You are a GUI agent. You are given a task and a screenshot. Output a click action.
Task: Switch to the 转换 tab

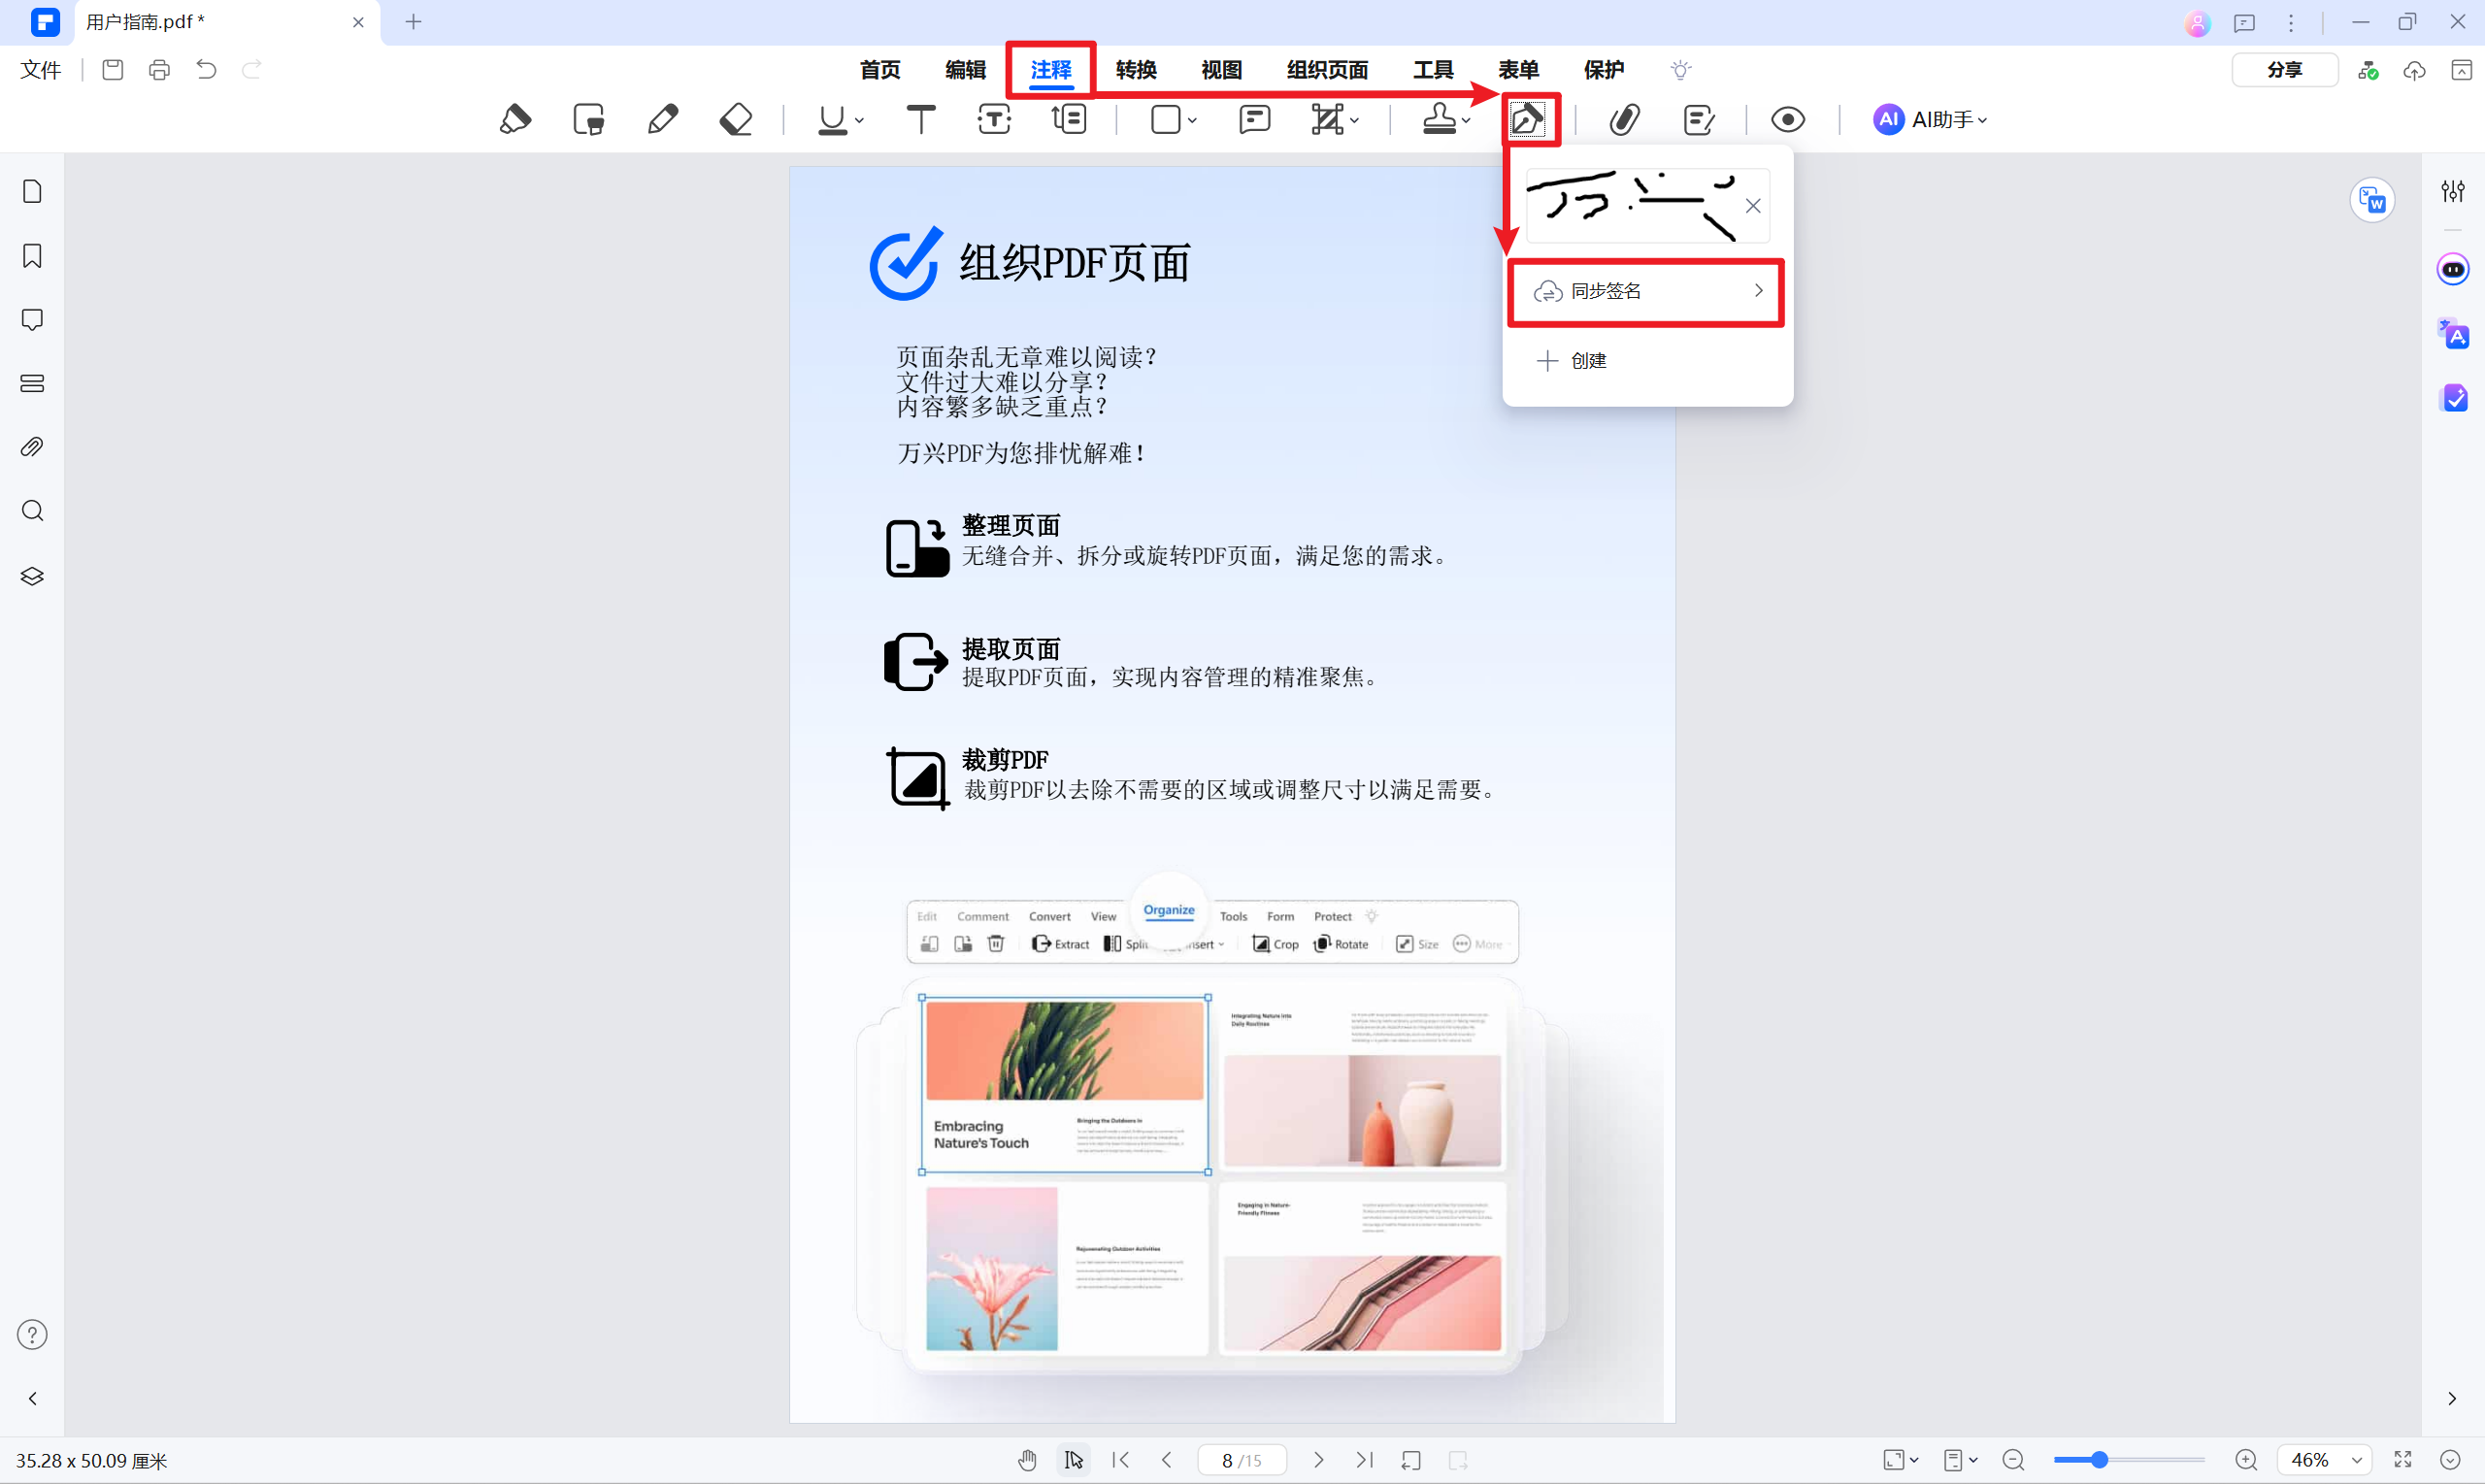pyautogui.click(x=1135, y=70)
